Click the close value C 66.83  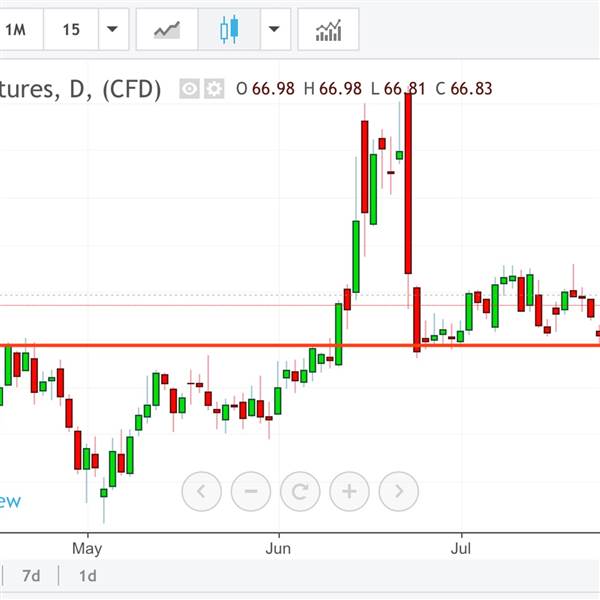464,89
